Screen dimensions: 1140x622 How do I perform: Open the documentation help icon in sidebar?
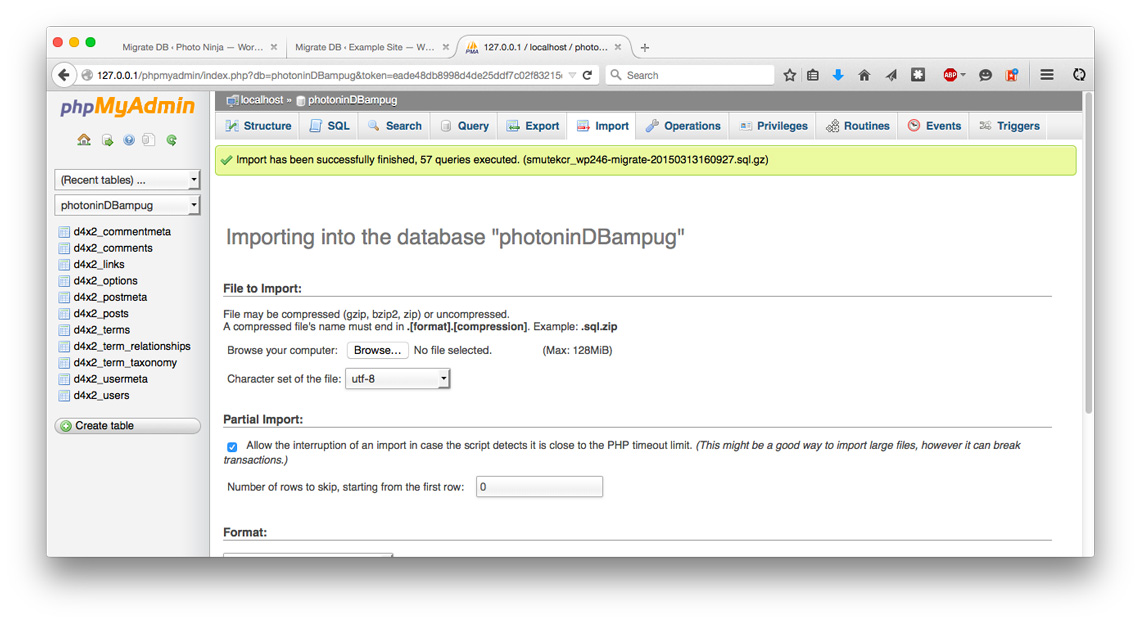[x=129, y=140]
